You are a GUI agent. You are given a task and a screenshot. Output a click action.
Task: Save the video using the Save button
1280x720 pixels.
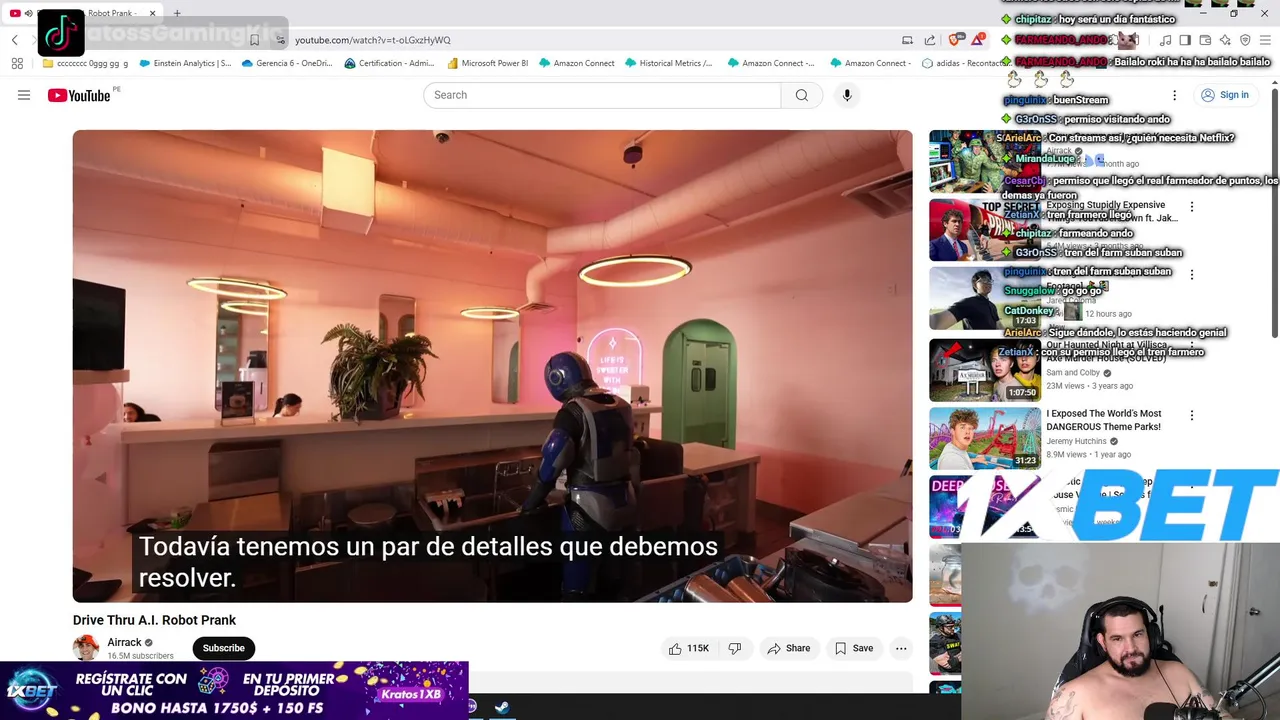pos(854,648)
